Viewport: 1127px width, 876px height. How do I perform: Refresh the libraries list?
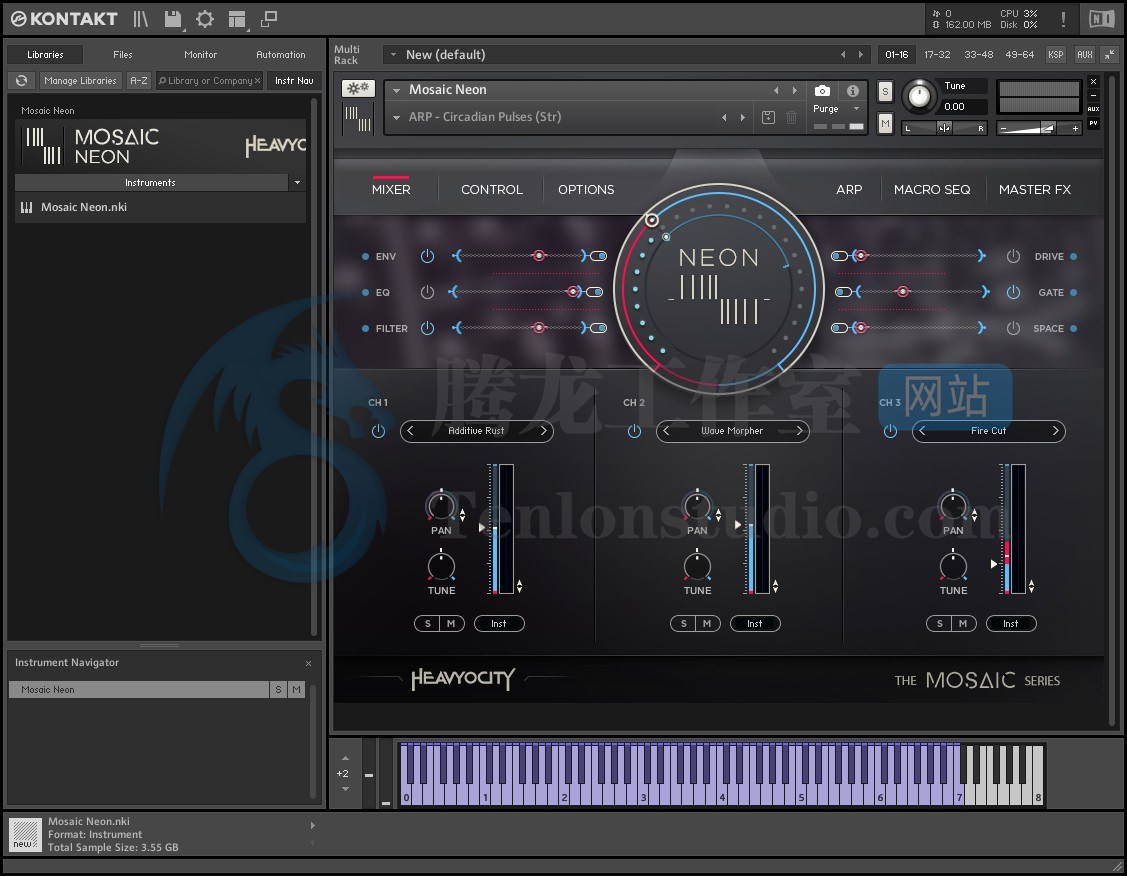22,80
